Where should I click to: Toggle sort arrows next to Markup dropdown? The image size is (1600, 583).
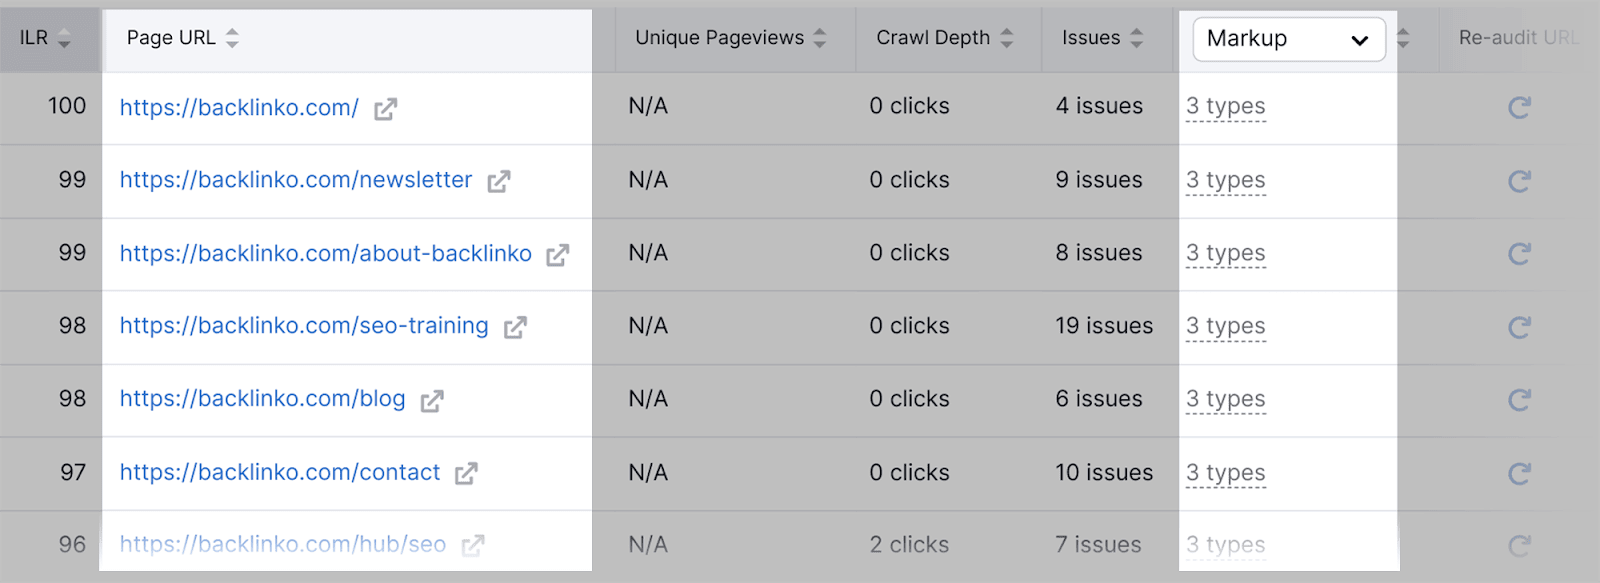click(1404, 39)
